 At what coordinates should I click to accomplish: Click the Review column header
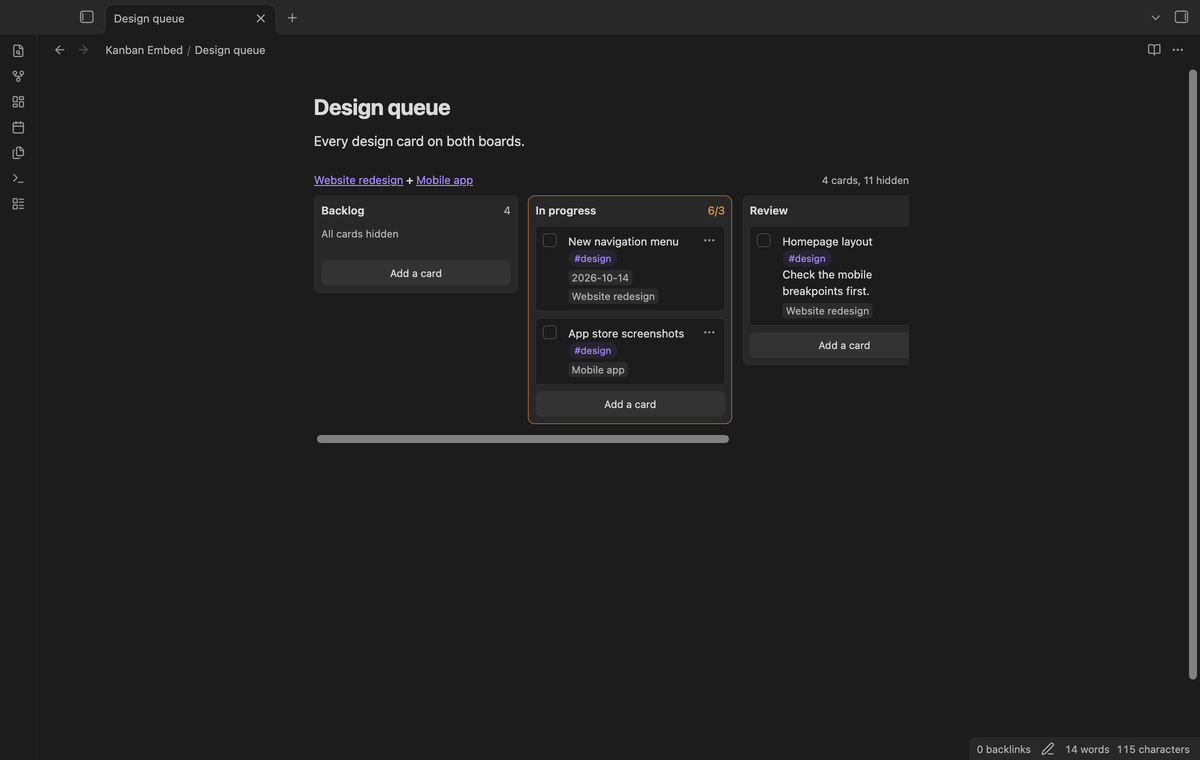(769, 211)
